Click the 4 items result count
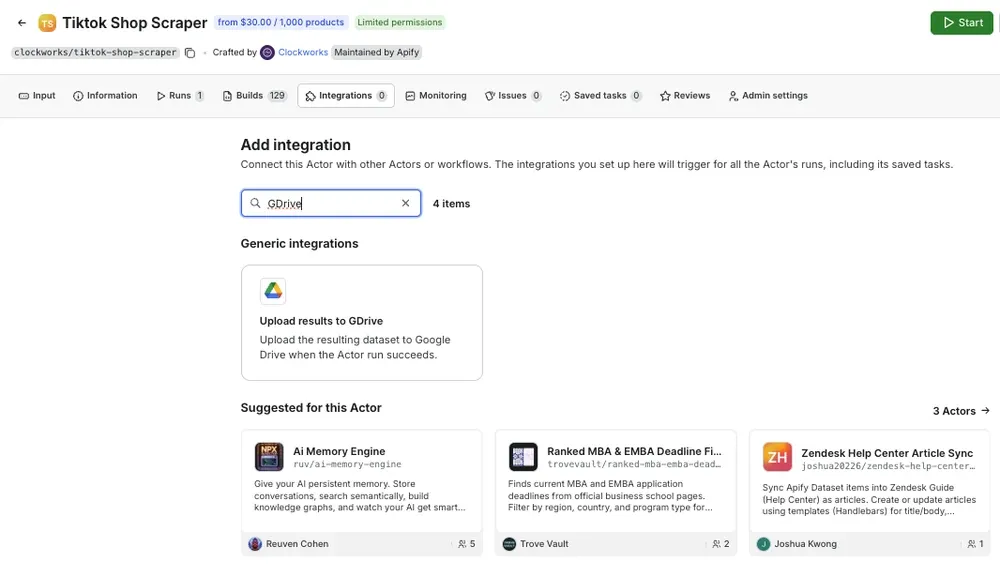The image size is (1000, 577). (x=452, y=204)
